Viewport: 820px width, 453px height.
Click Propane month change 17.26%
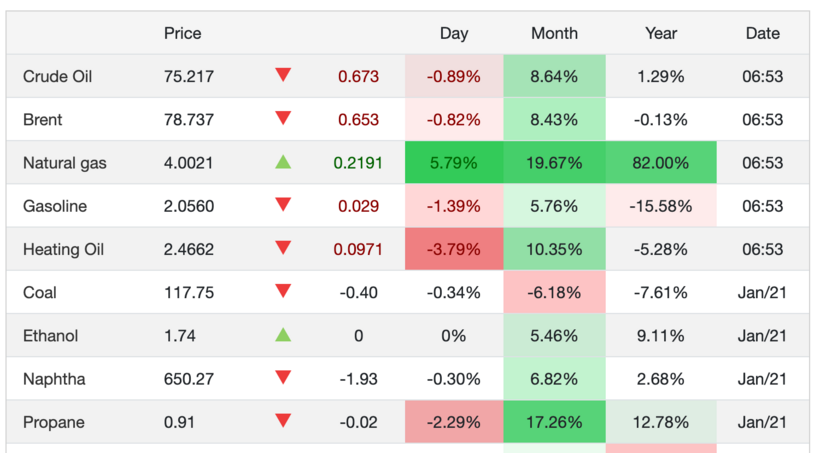coord(554,422)
